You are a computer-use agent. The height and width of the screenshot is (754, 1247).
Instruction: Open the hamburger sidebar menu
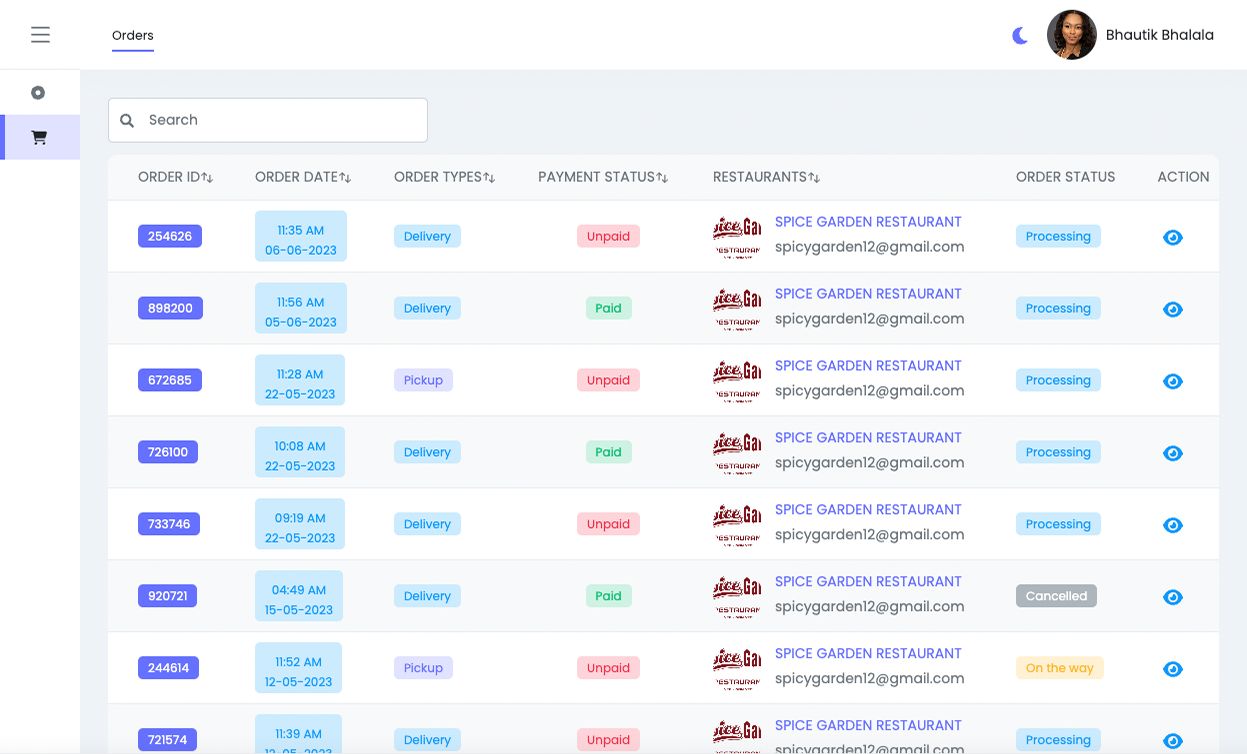40,35
